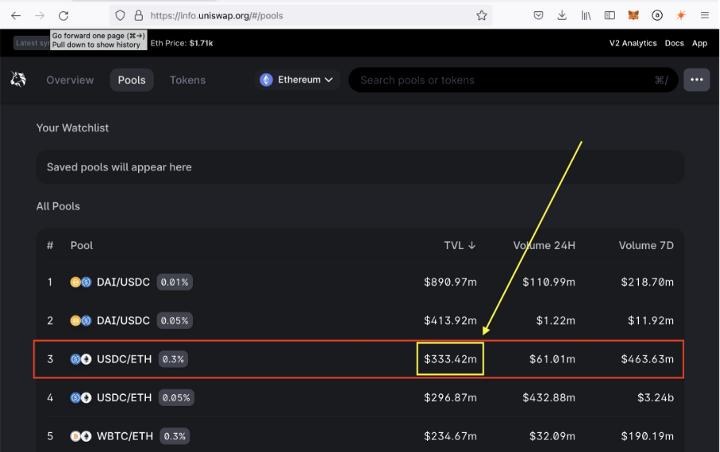720x452 pixels.
Task: Click the $296.87m TVL value
Action: (x=450, y=398)
